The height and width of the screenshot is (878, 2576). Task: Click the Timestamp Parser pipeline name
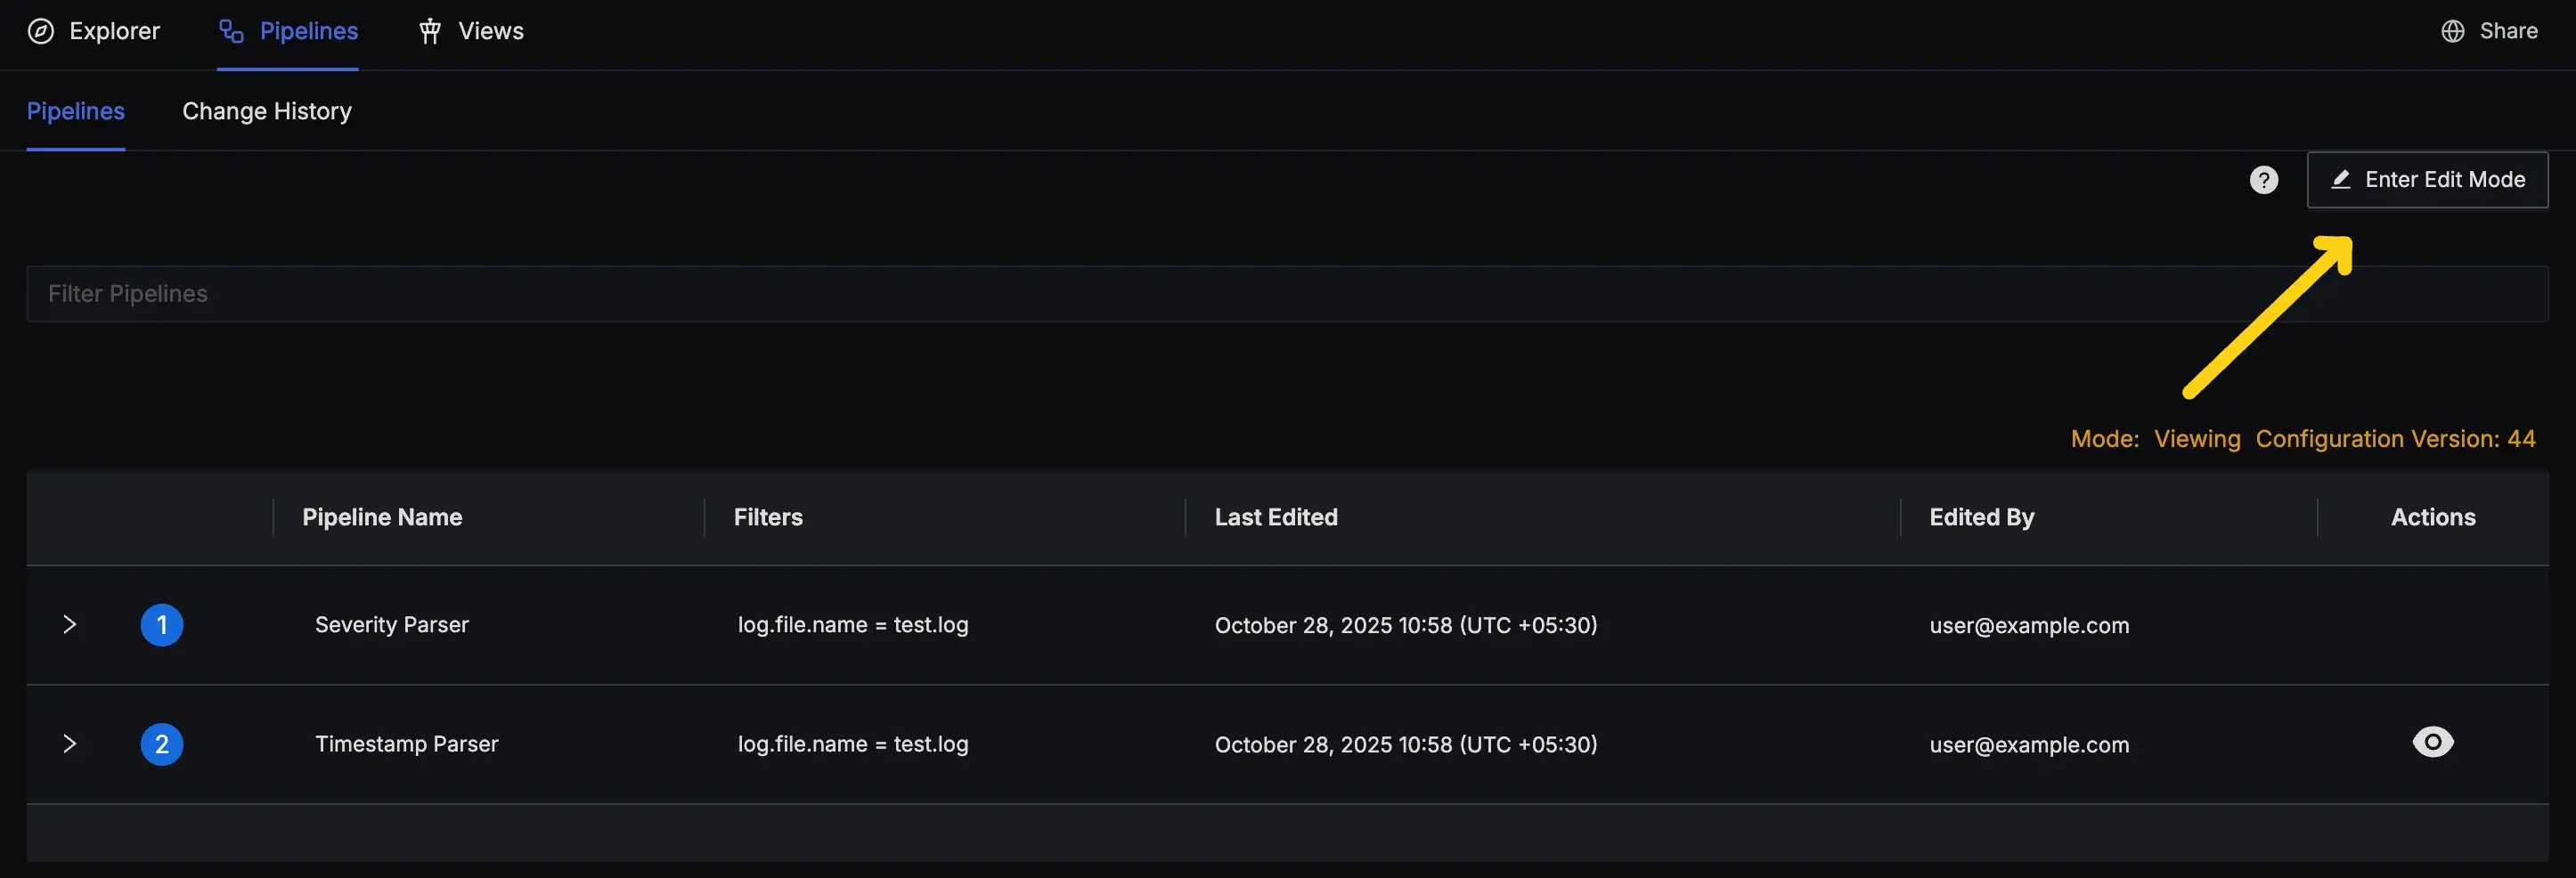point(406,744)
